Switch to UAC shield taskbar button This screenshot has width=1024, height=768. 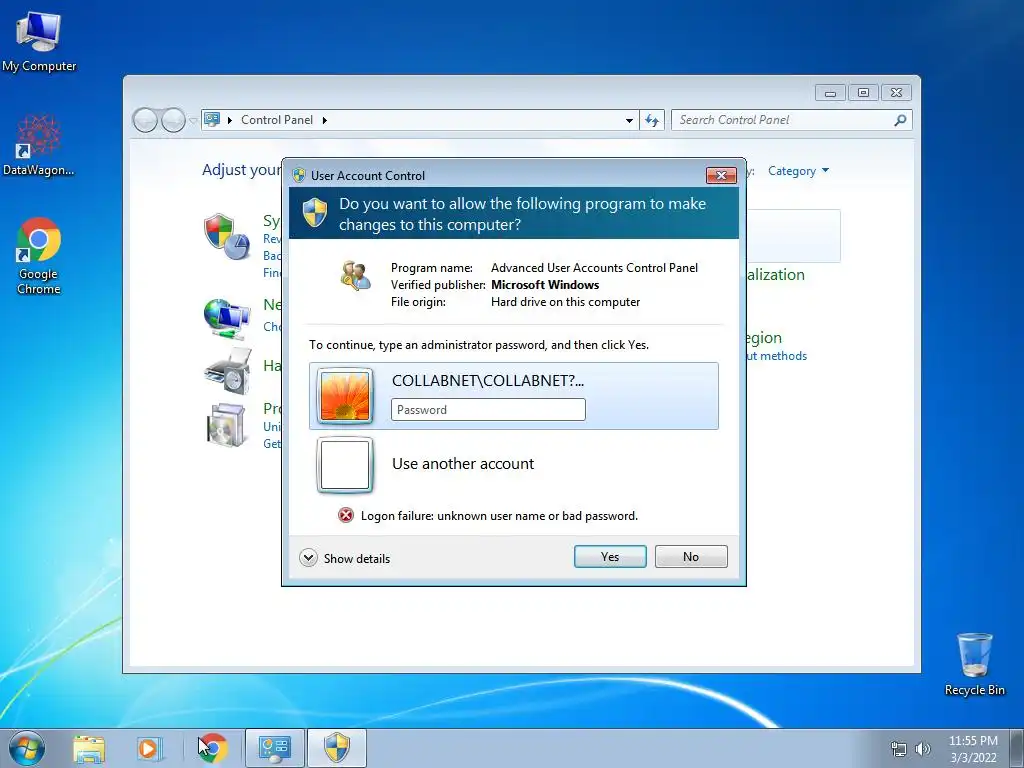[x=337, y=748]
